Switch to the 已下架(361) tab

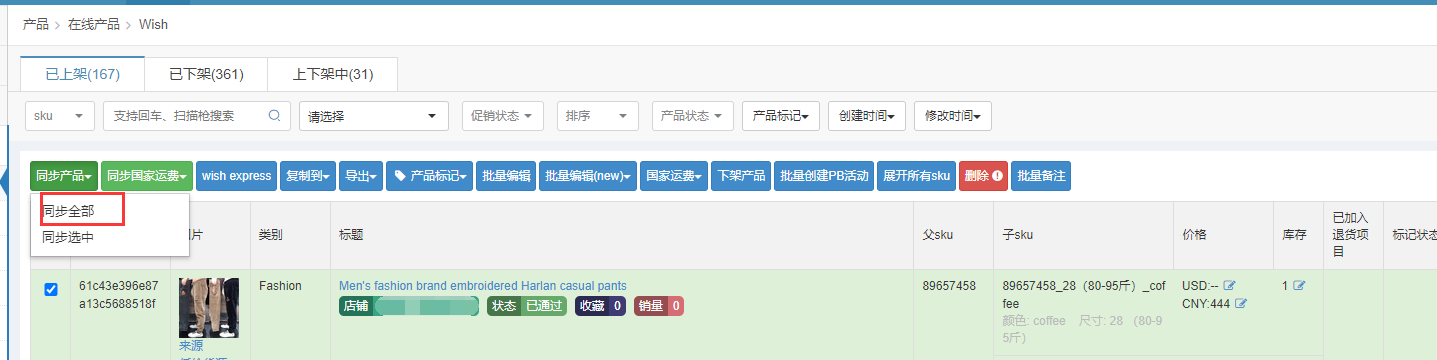(x=206, y=75)
